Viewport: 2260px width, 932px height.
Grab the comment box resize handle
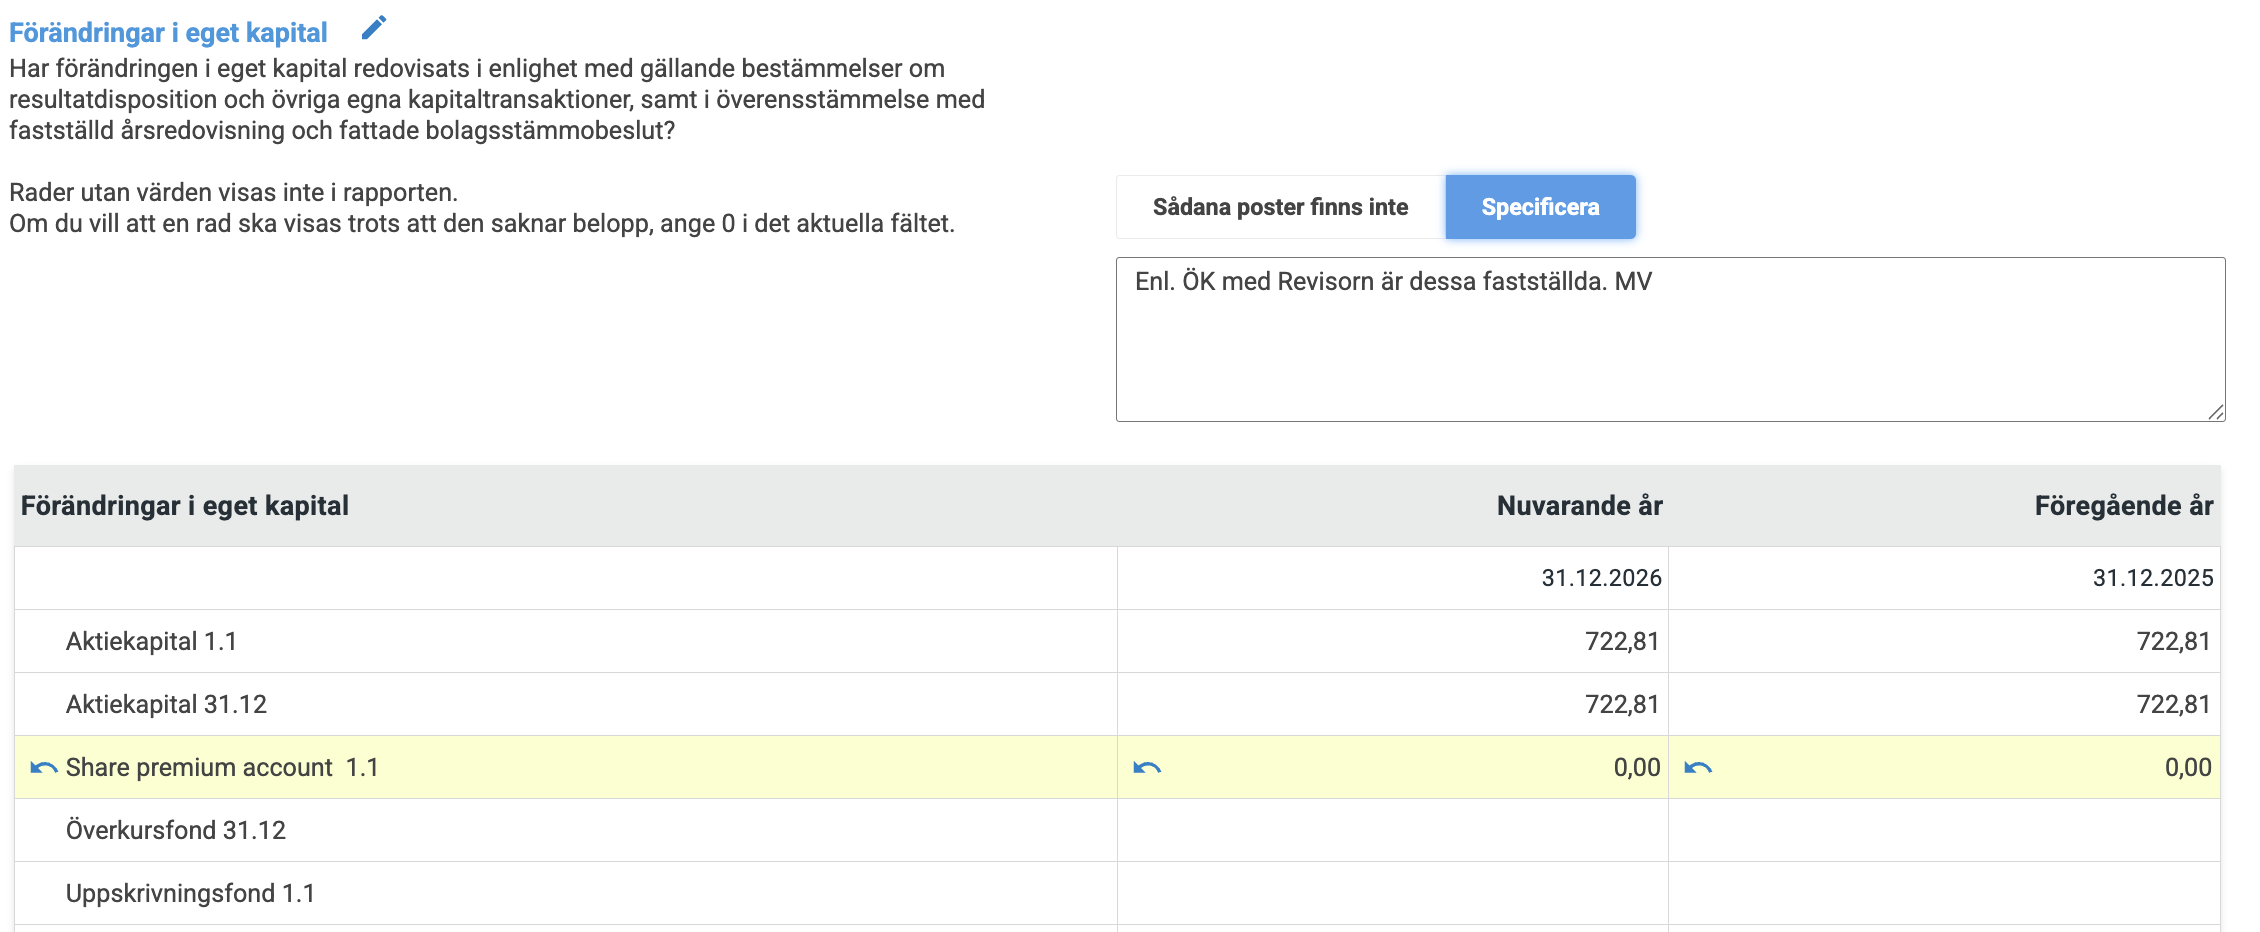(2215, 411)
